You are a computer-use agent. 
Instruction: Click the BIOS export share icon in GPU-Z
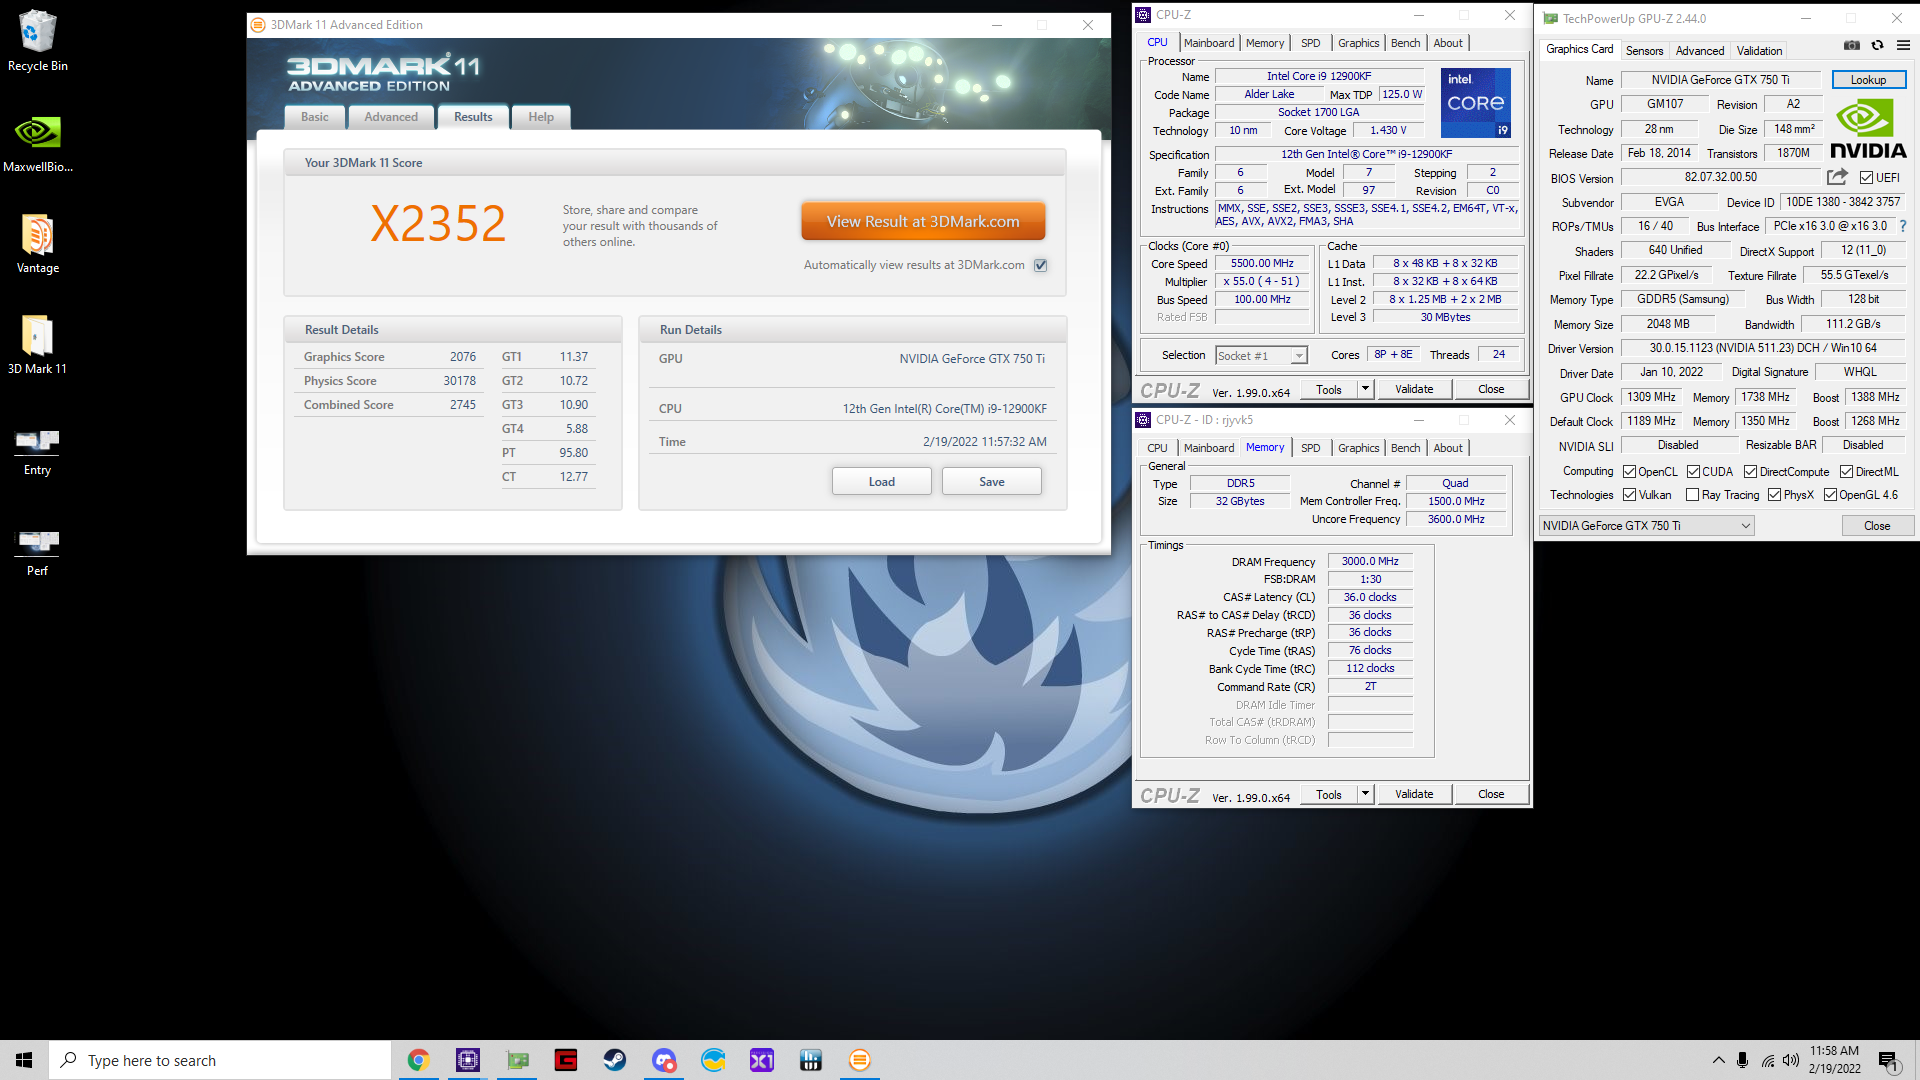1837,177
